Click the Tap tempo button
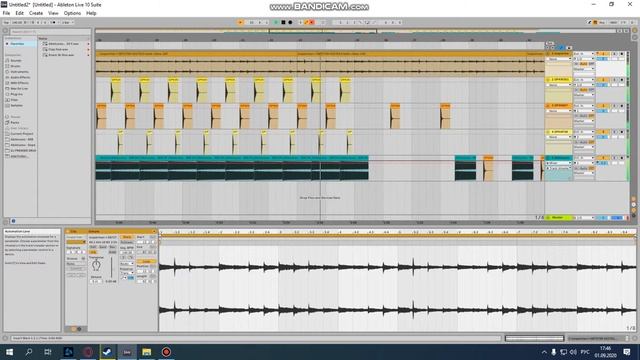This screenshot has width=640, height=360. (x=6, y=22)
